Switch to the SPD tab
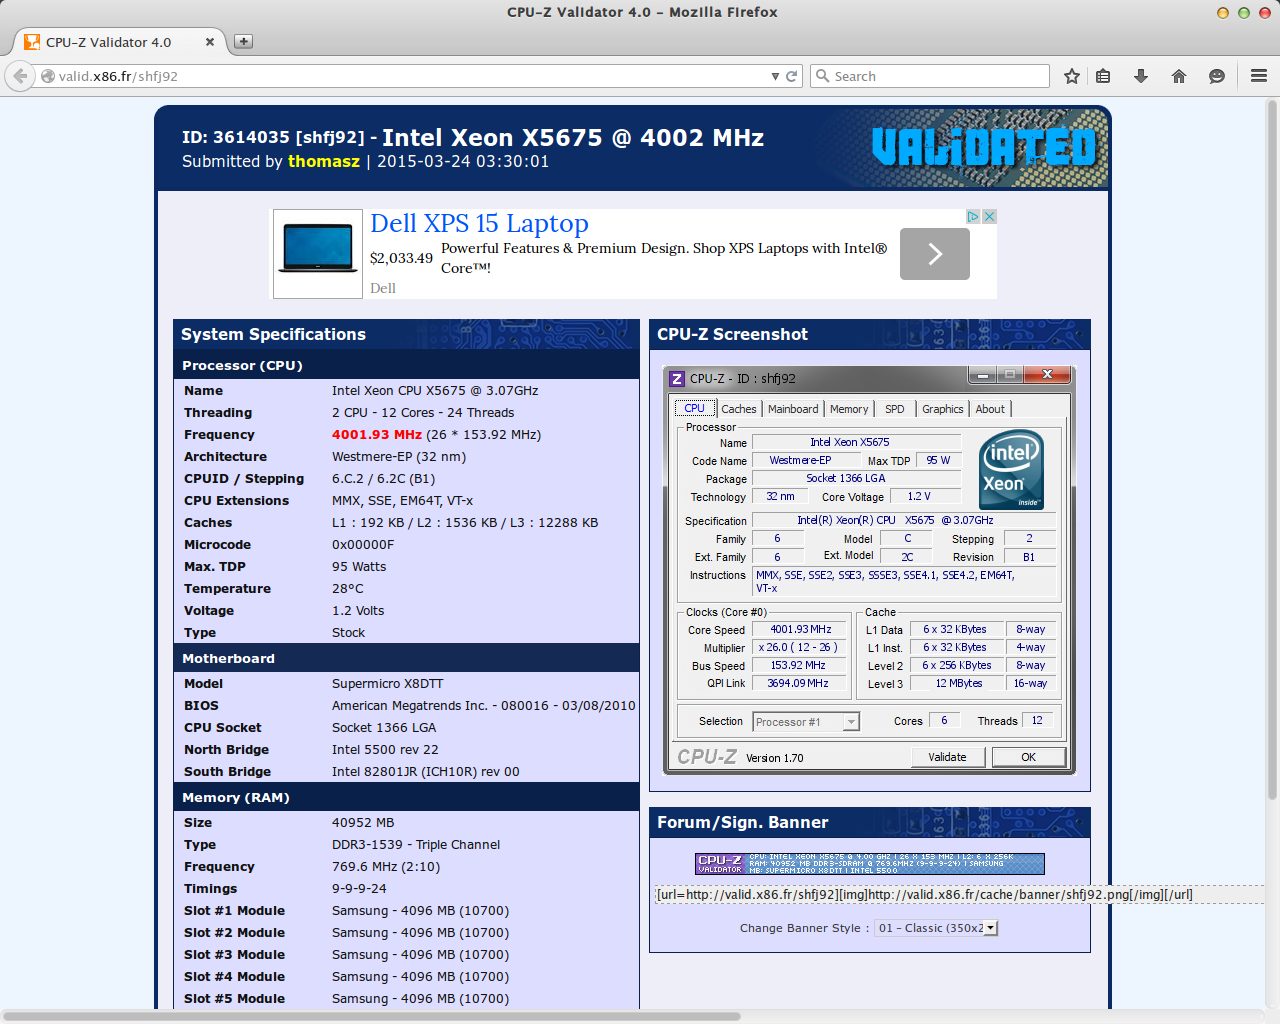Screen dimensions: 1280x1024 pyautogui.click(x=894, y=409)
